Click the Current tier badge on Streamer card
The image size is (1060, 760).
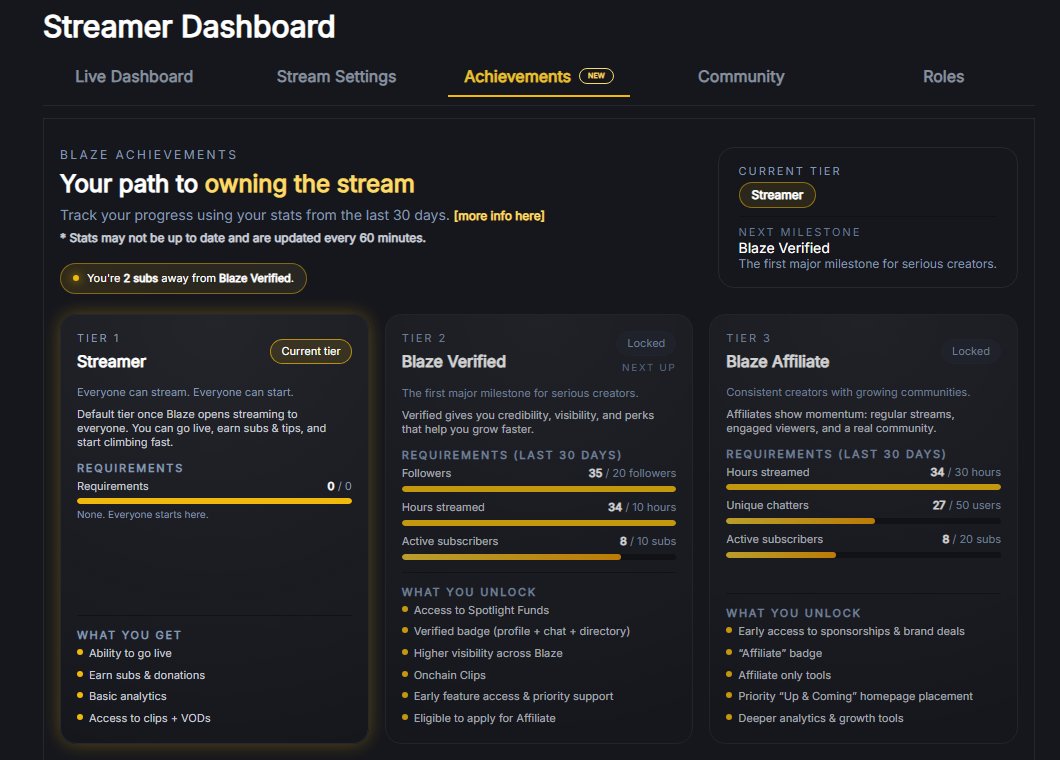point(311,351)
